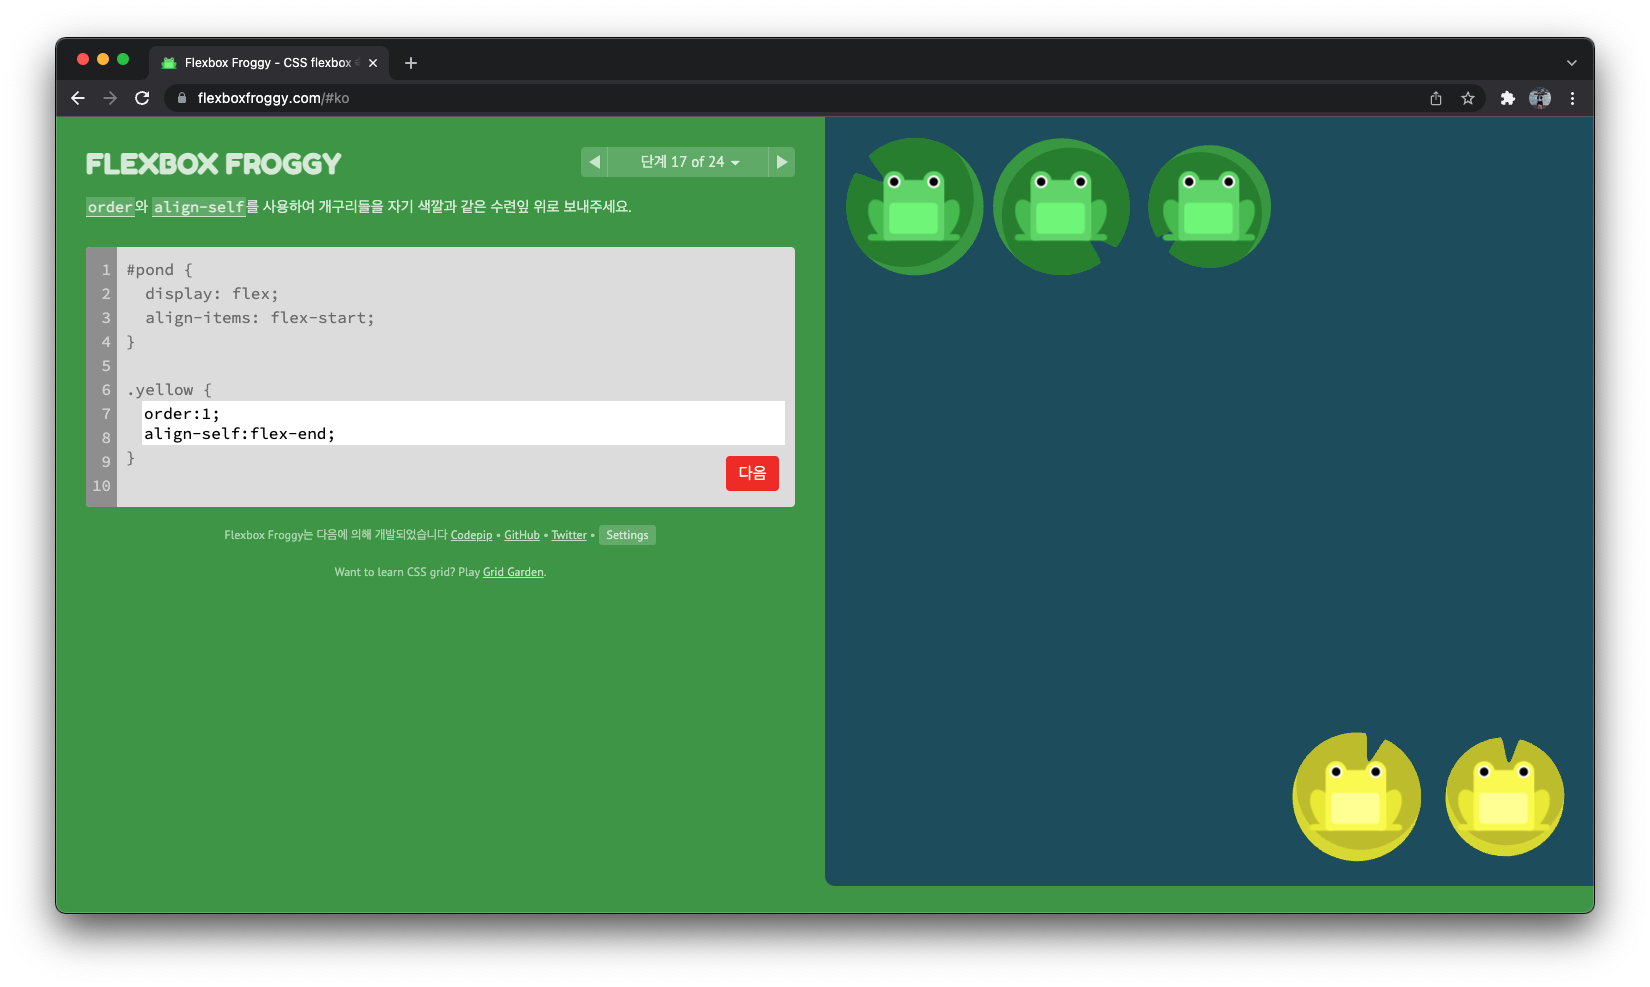1650x987 pixels.
Task: Open the 단계 17 of 24 level dropdown
Action: pyautogui.click(x=688, y=162)
